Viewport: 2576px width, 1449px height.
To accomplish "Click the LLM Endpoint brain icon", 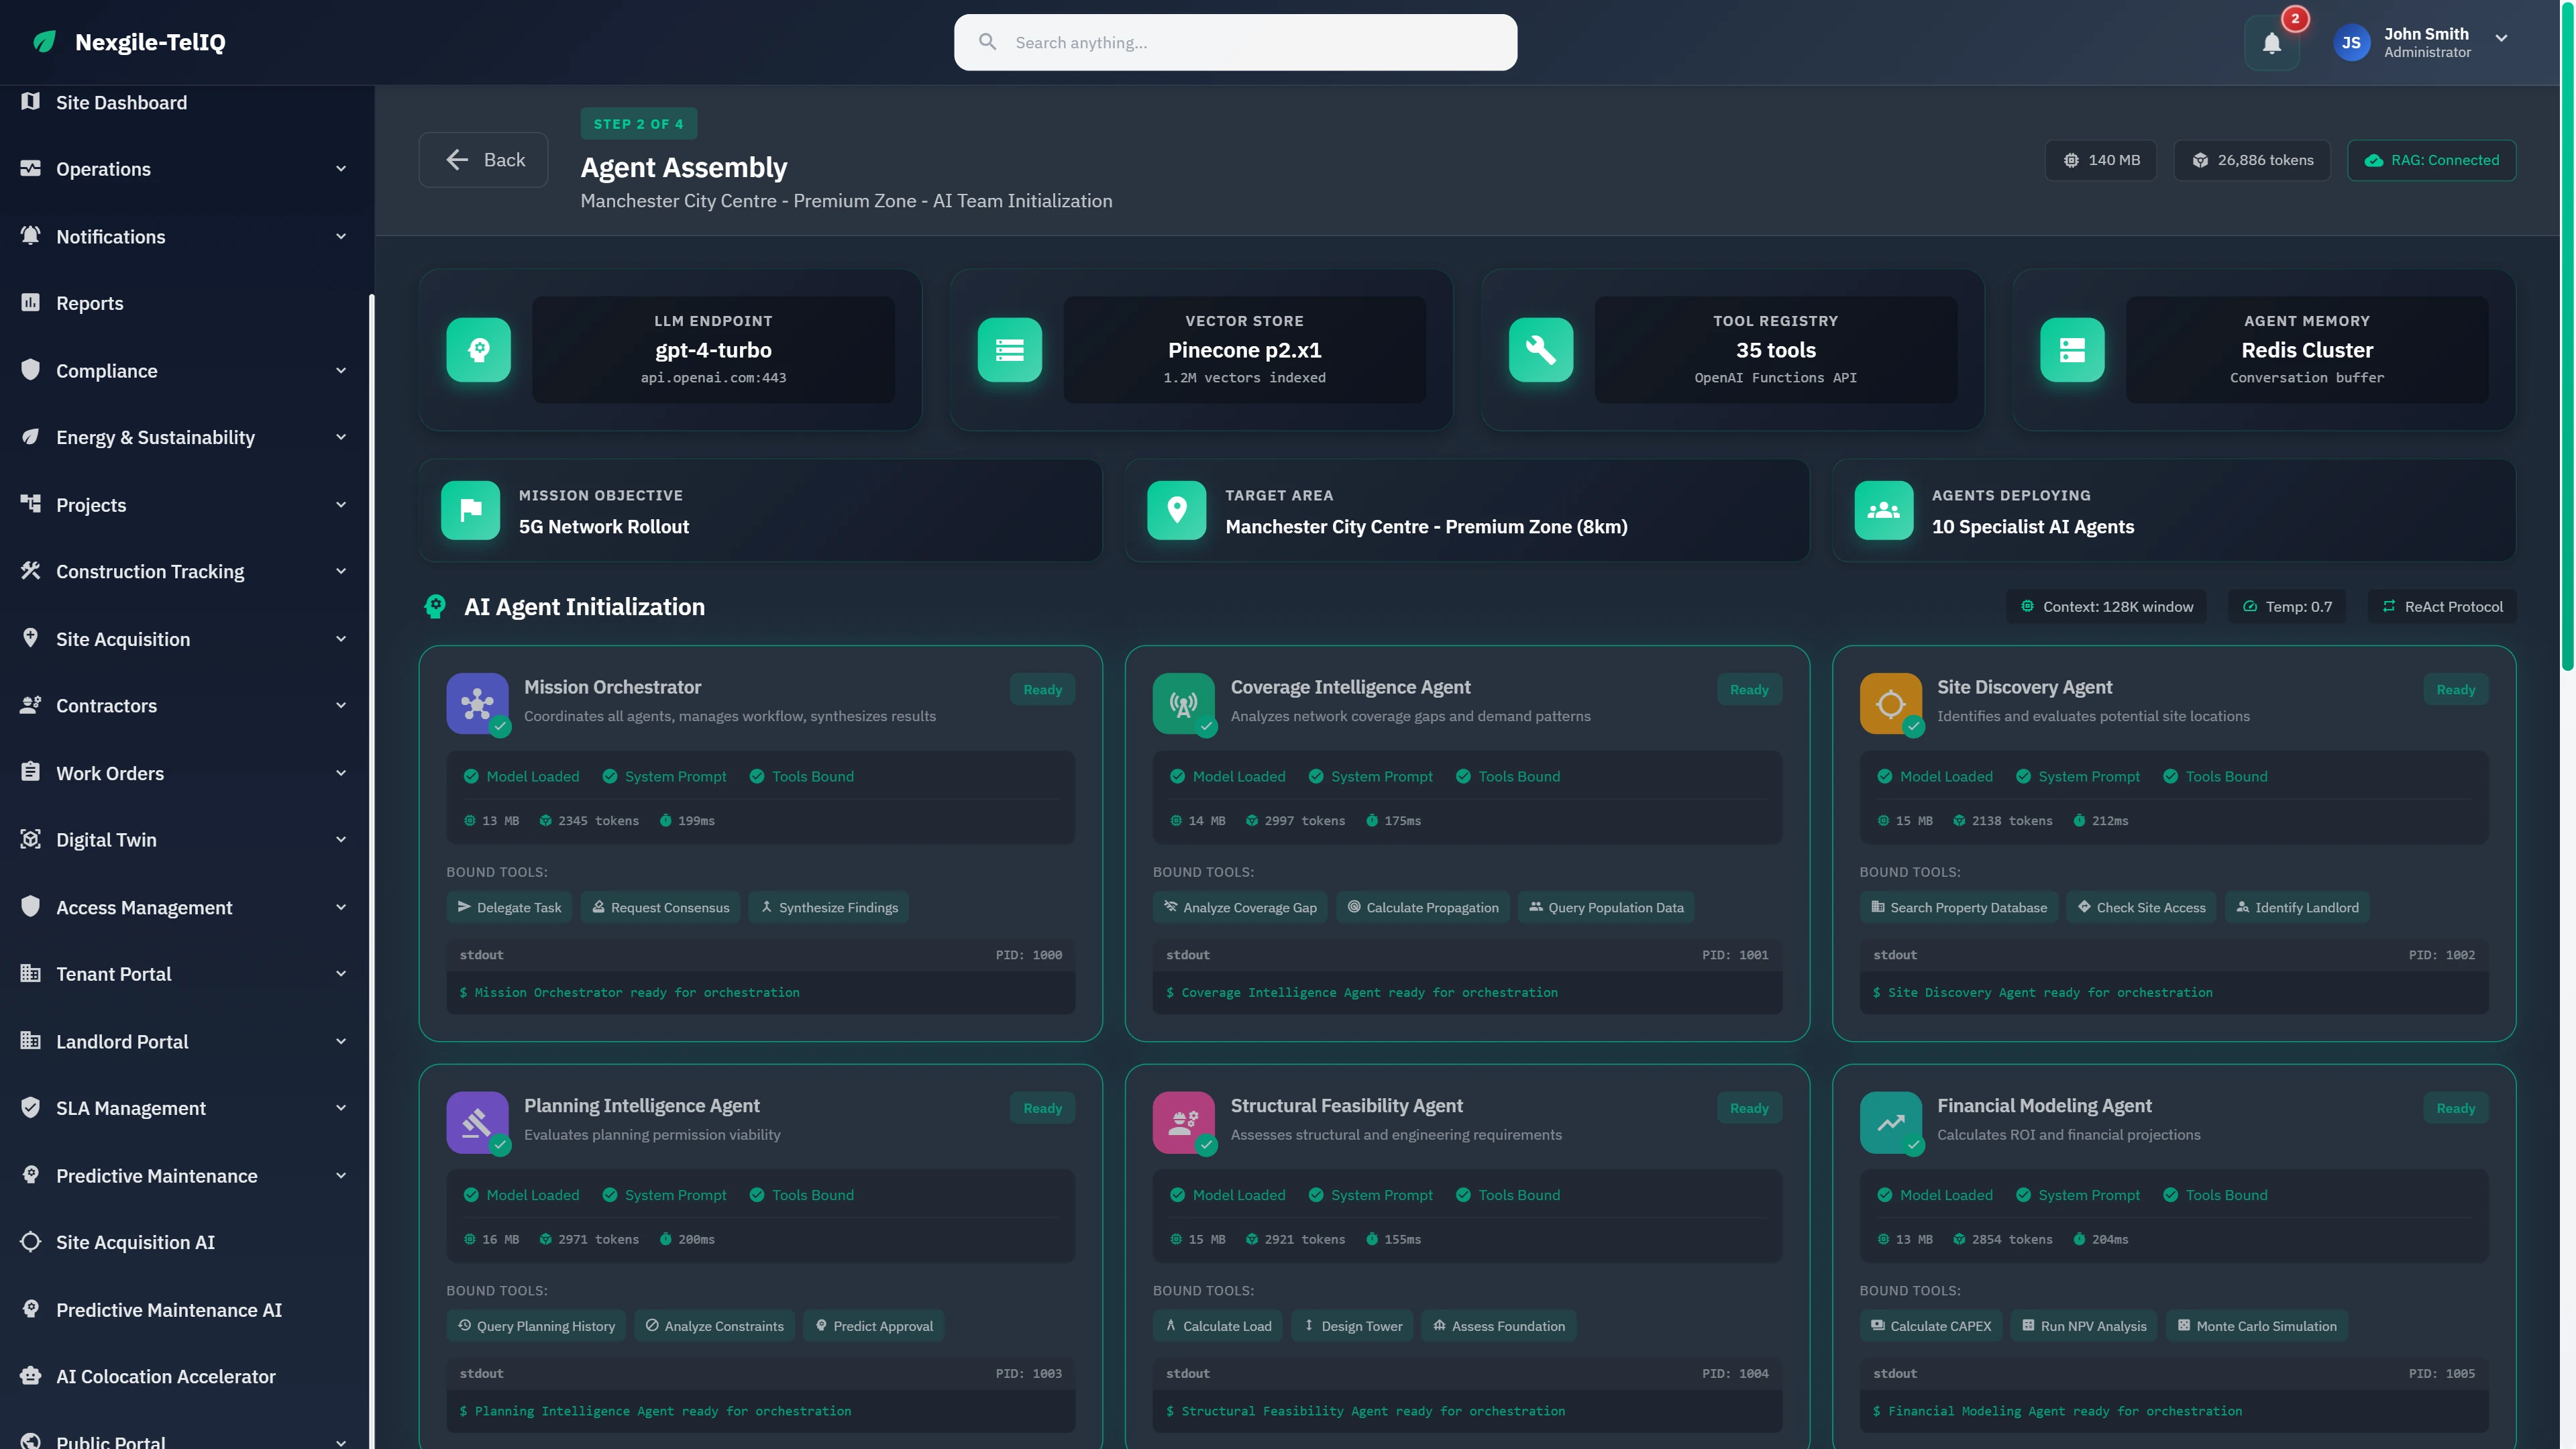I will [x=478, y=350].
